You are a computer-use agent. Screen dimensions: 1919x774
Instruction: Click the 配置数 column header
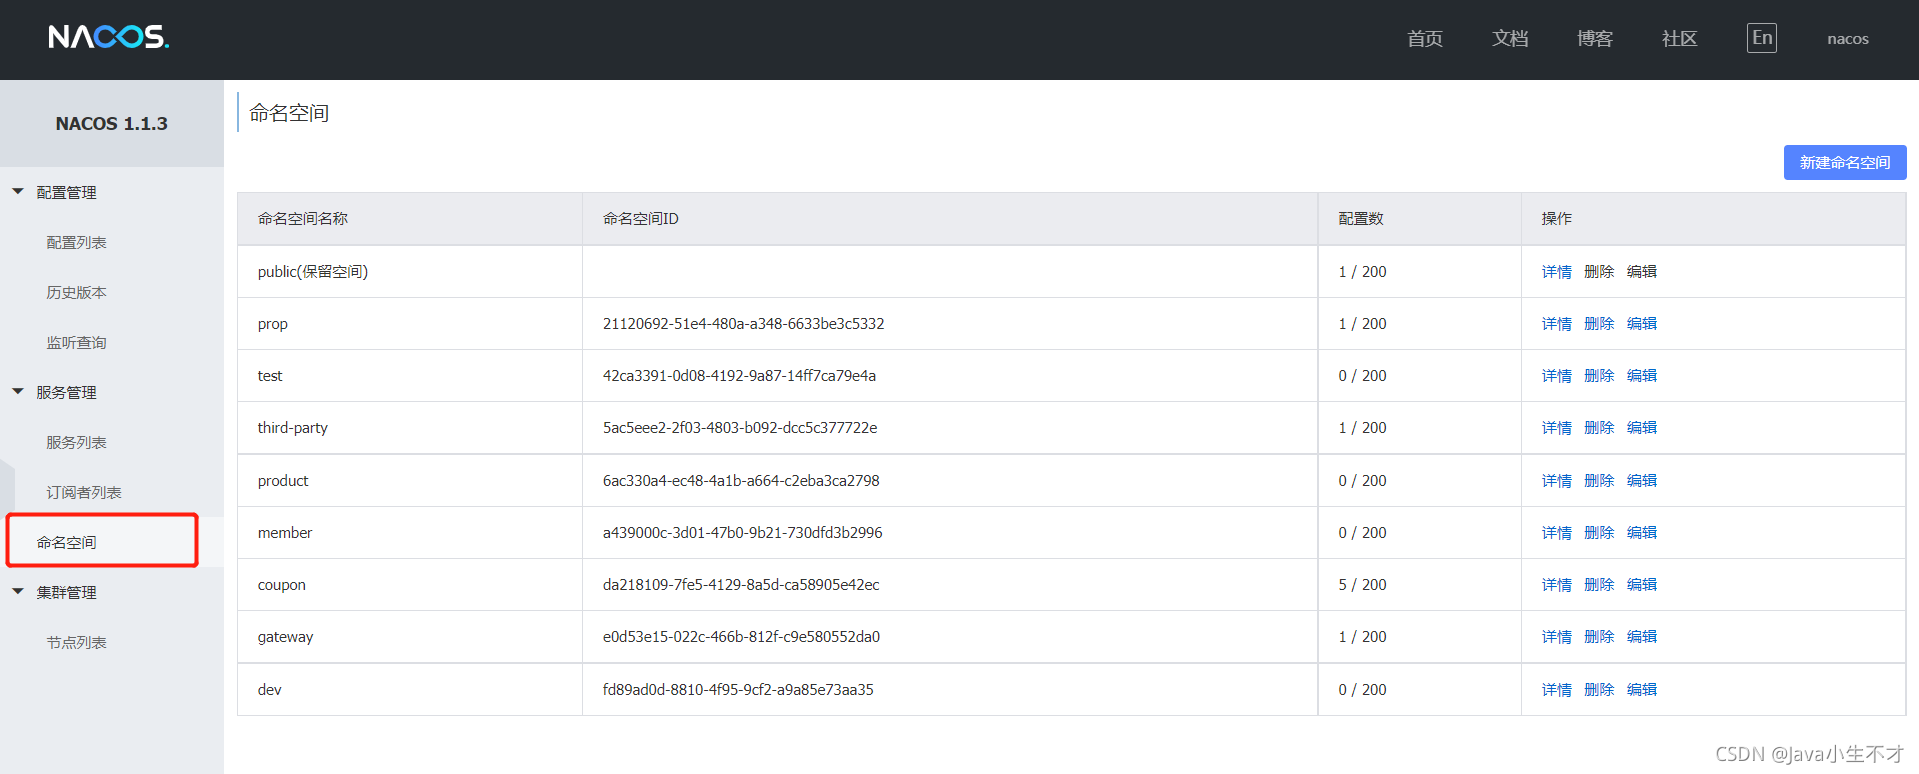click(1361, 218)
